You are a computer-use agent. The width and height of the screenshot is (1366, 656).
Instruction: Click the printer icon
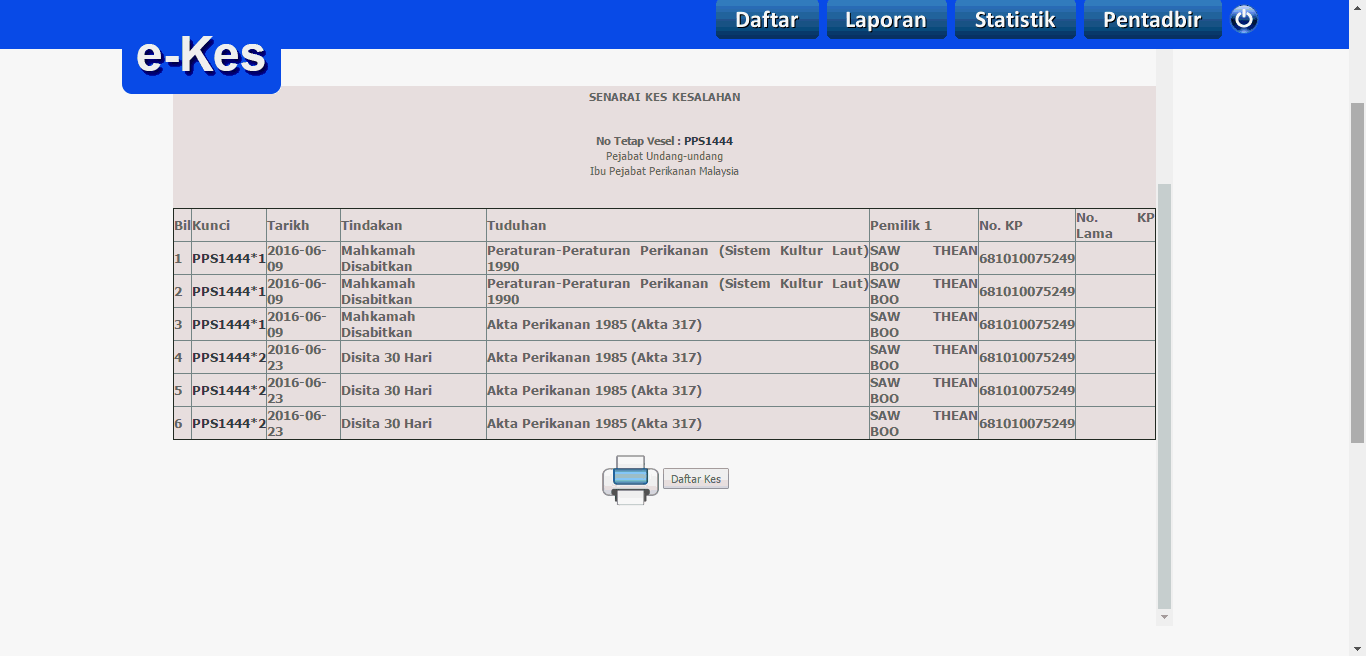click(630, 479)
